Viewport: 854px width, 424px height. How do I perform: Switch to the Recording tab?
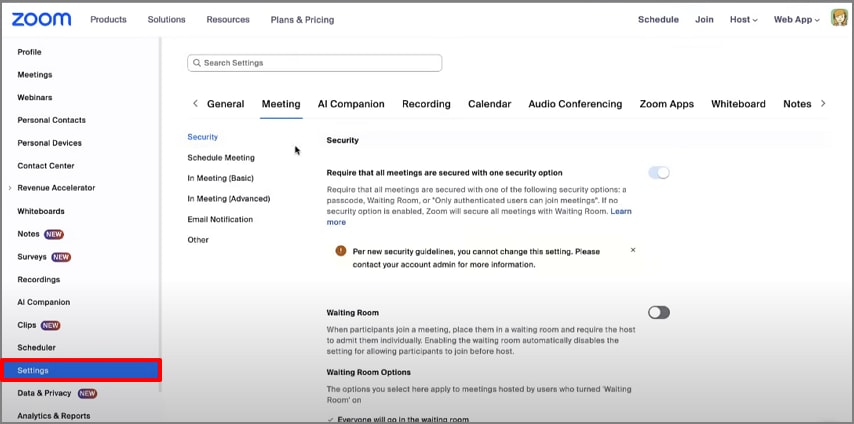426,104
